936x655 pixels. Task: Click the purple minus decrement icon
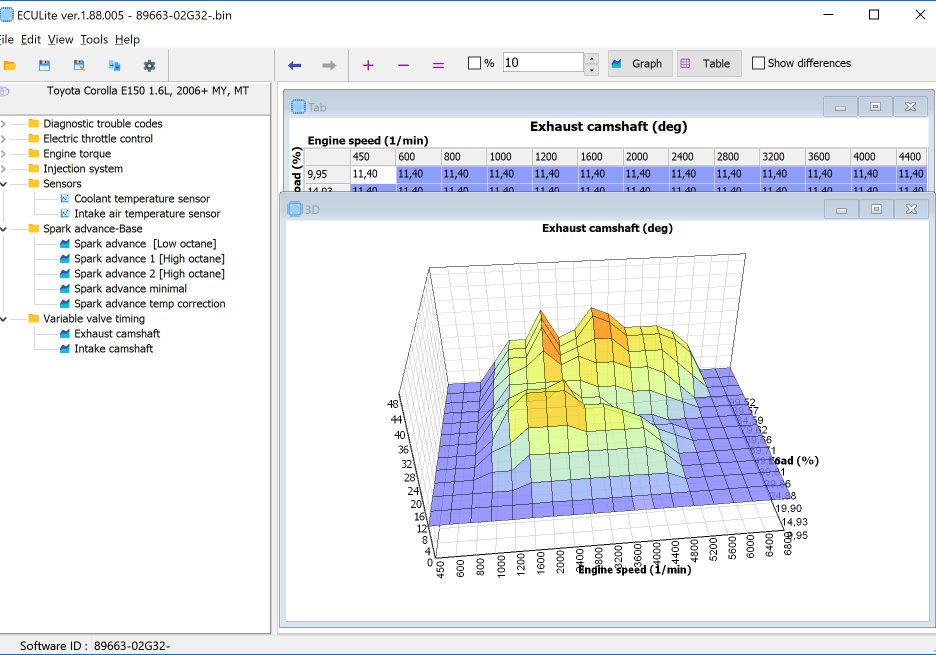403,64
